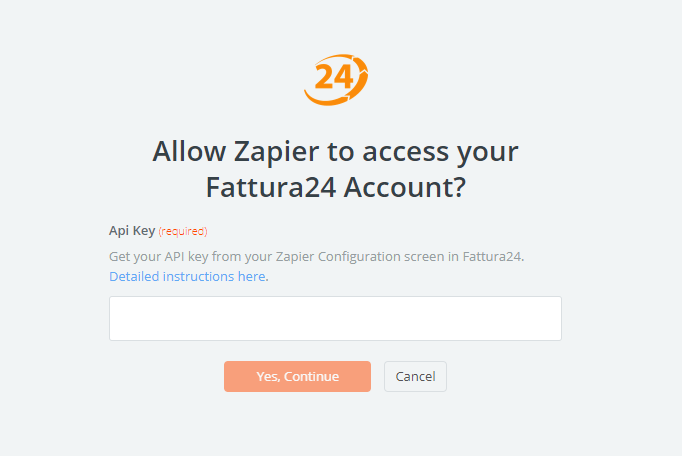Click the Api Key field label
Image resolution: width=682 pixels, height=456 pixels.
click(132, 231)
